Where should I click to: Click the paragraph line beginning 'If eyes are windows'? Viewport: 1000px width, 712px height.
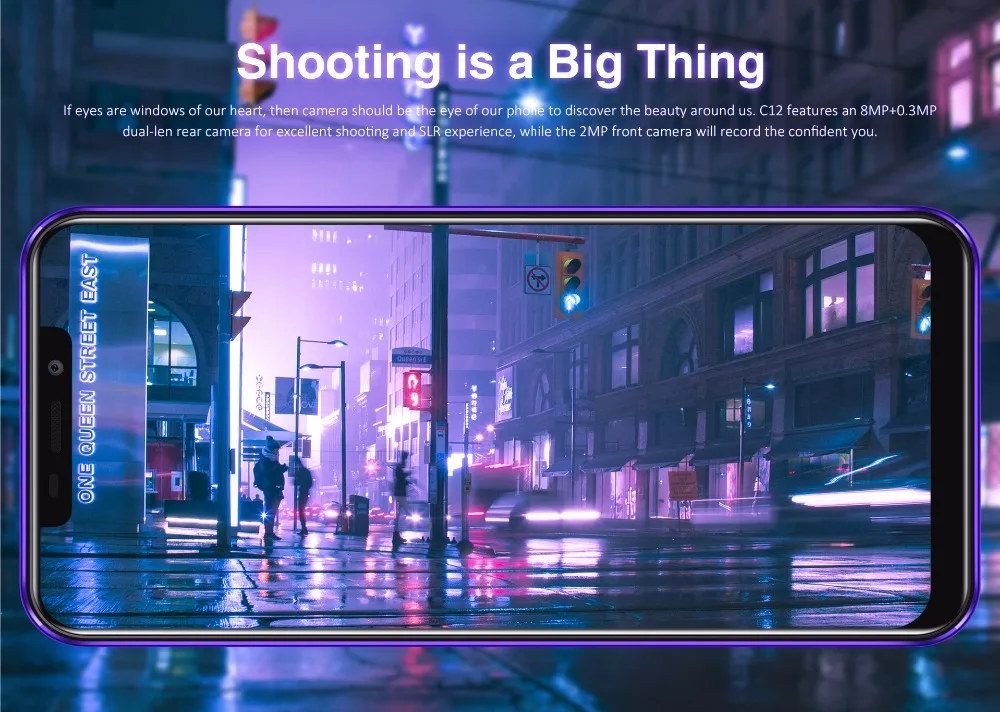coord(500,110)
